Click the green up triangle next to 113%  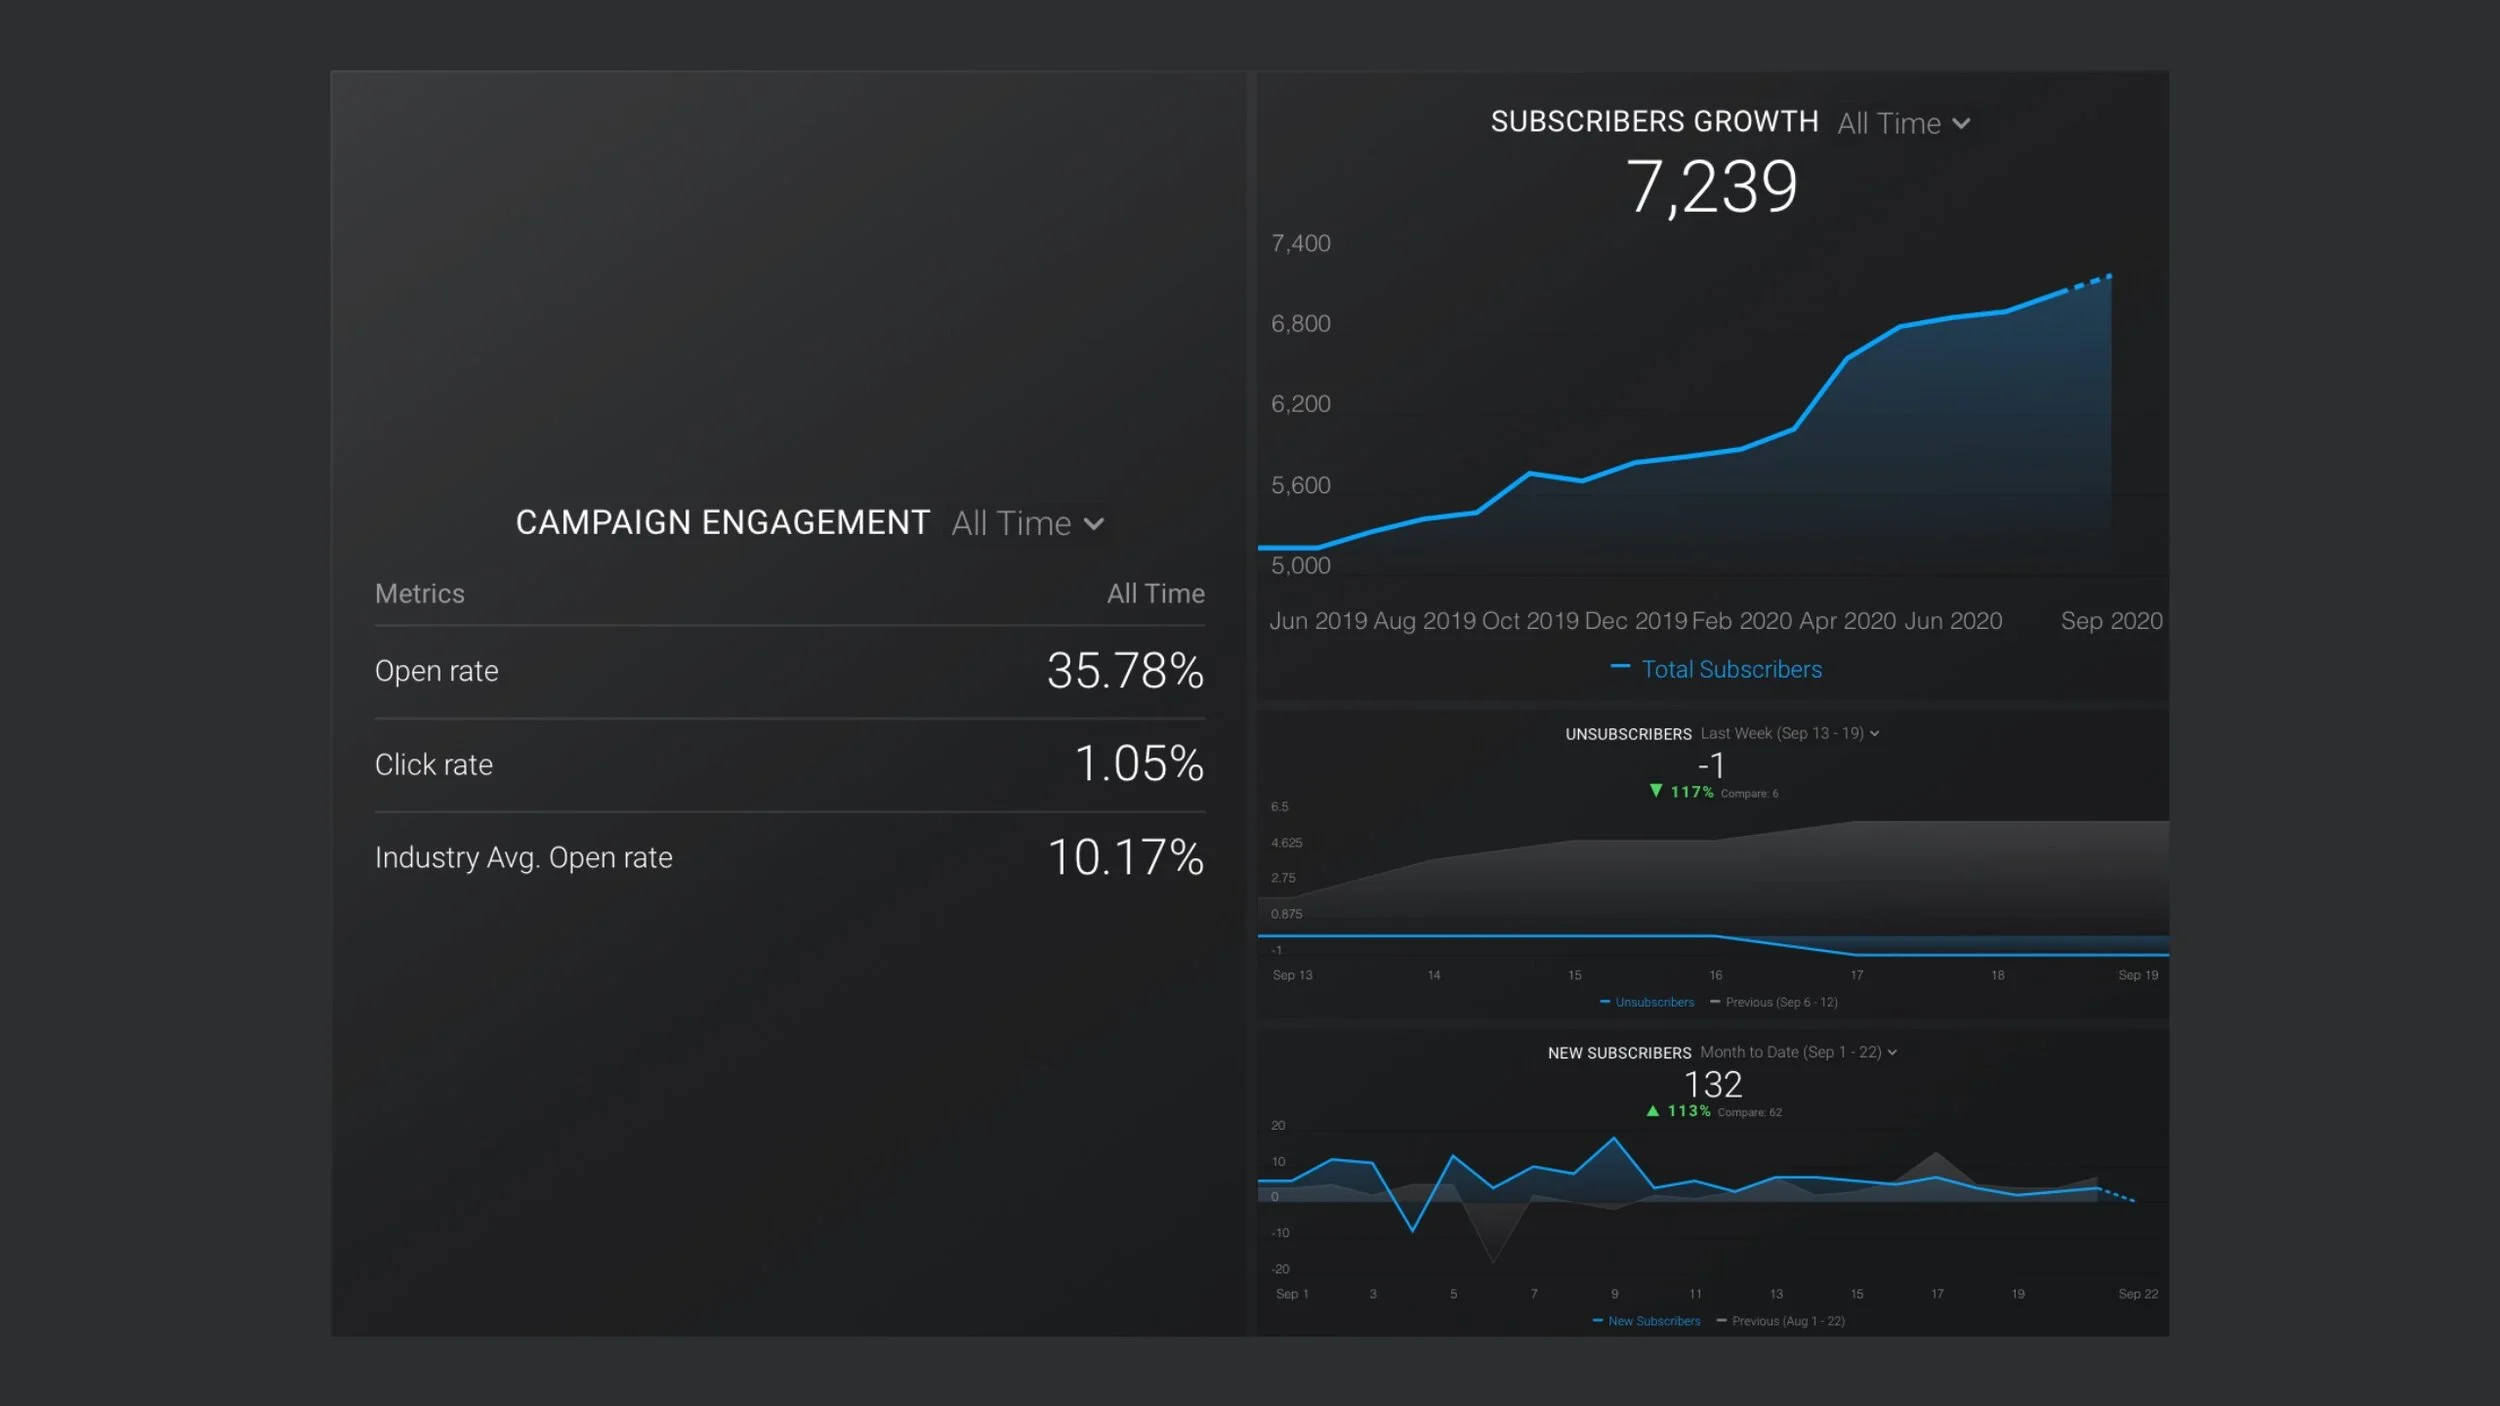(x=1653, y=1110)
